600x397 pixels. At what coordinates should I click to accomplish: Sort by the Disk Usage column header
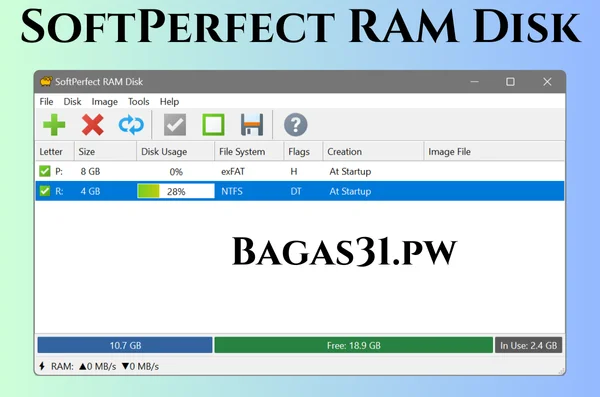pyautogui.click(x=176, y=152)
